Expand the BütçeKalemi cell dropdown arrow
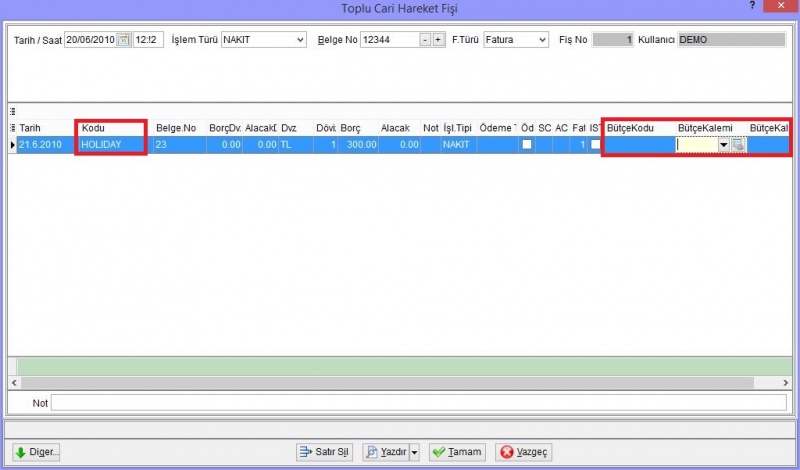Viewport: 800px width, 470px height. point(723,145)
